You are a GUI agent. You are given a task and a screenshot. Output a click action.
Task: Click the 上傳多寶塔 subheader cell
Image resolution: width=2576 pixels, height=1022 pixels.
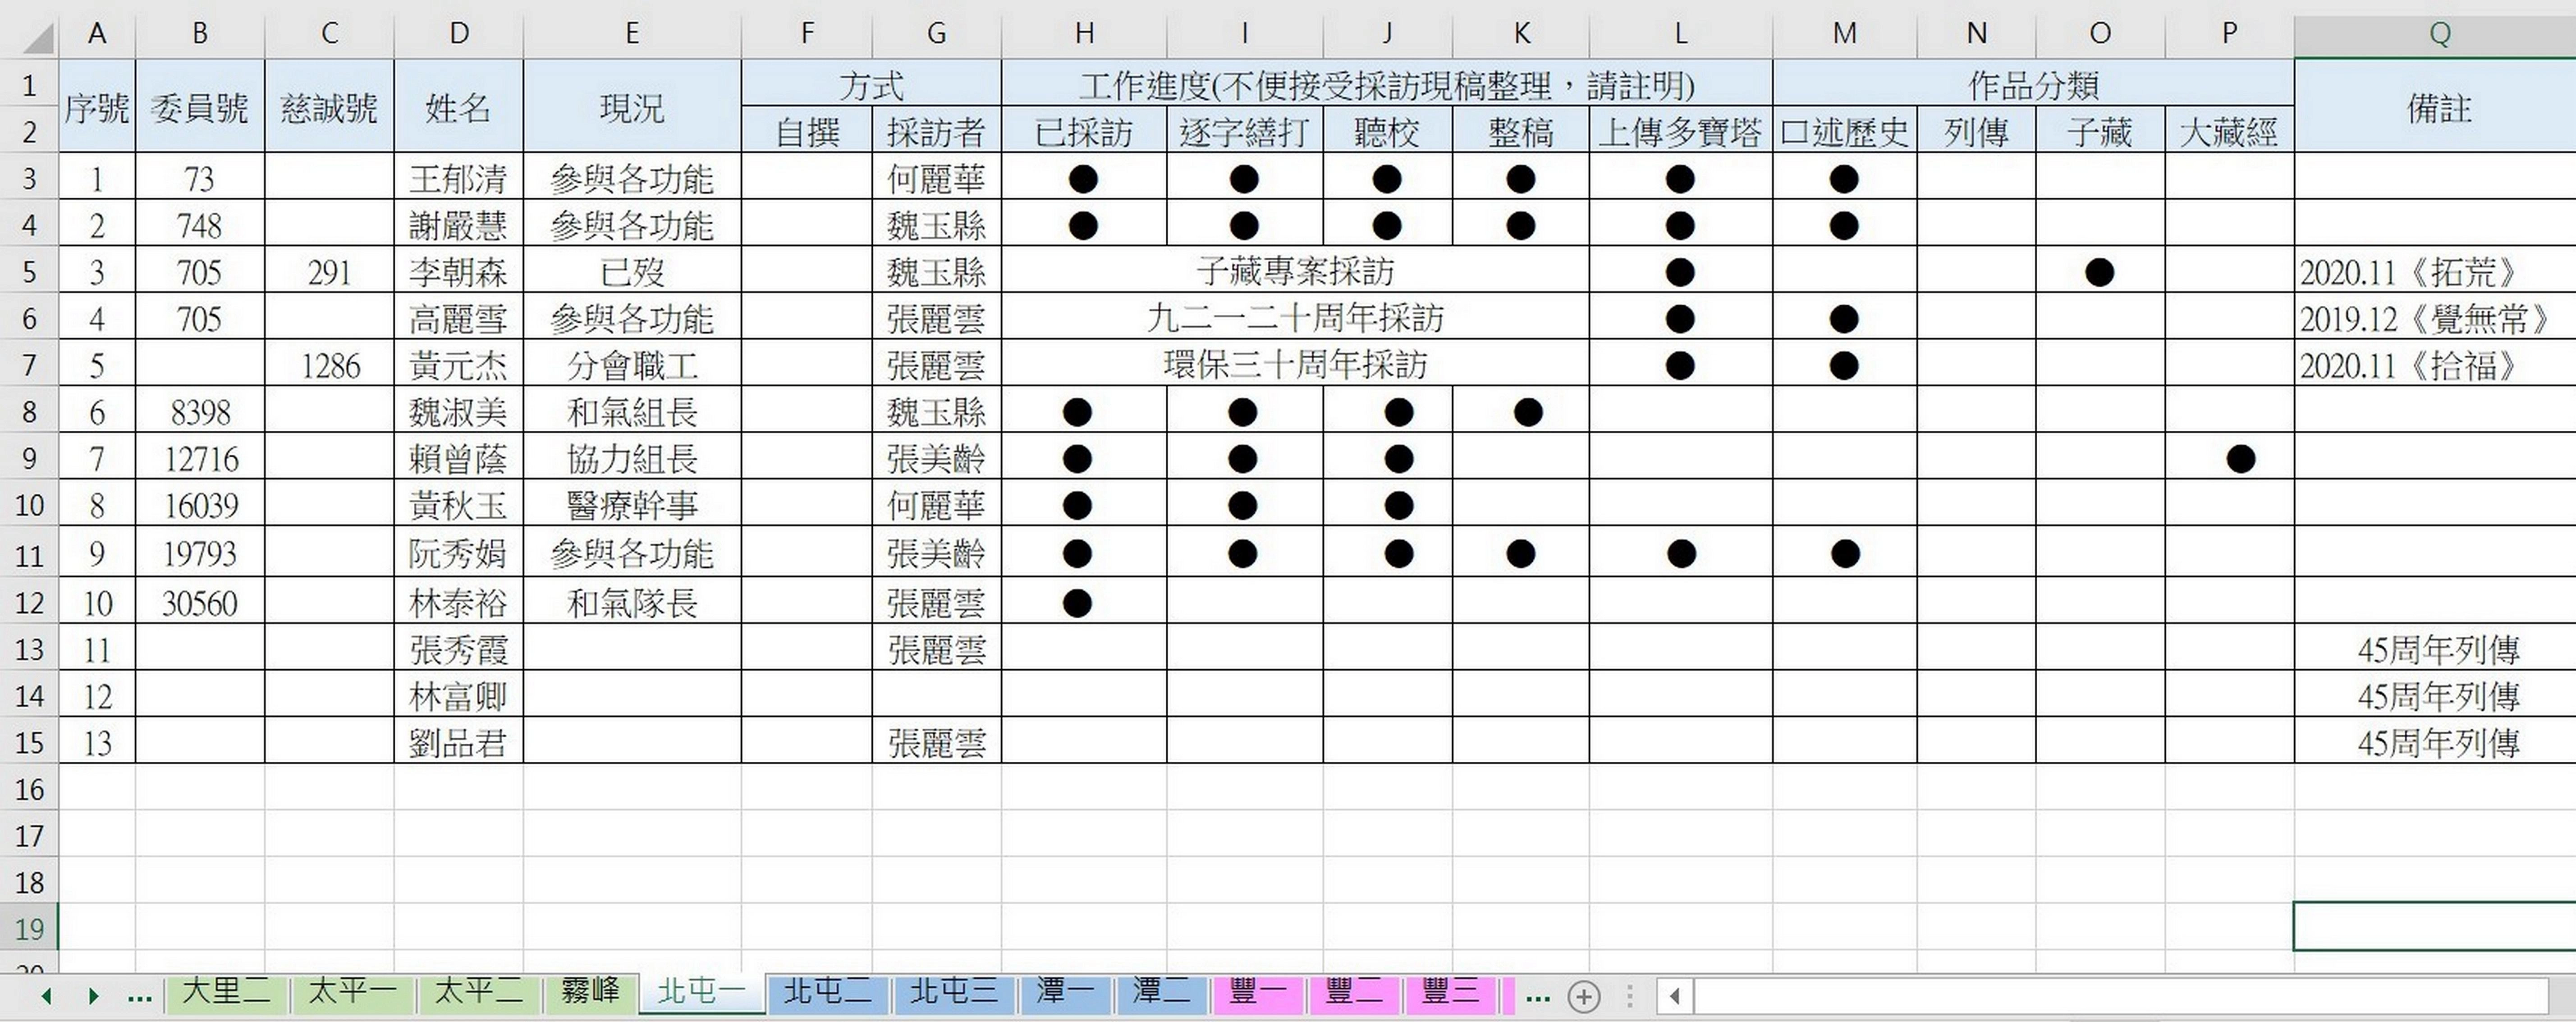pyautogui.click(x=1681, y=131)
